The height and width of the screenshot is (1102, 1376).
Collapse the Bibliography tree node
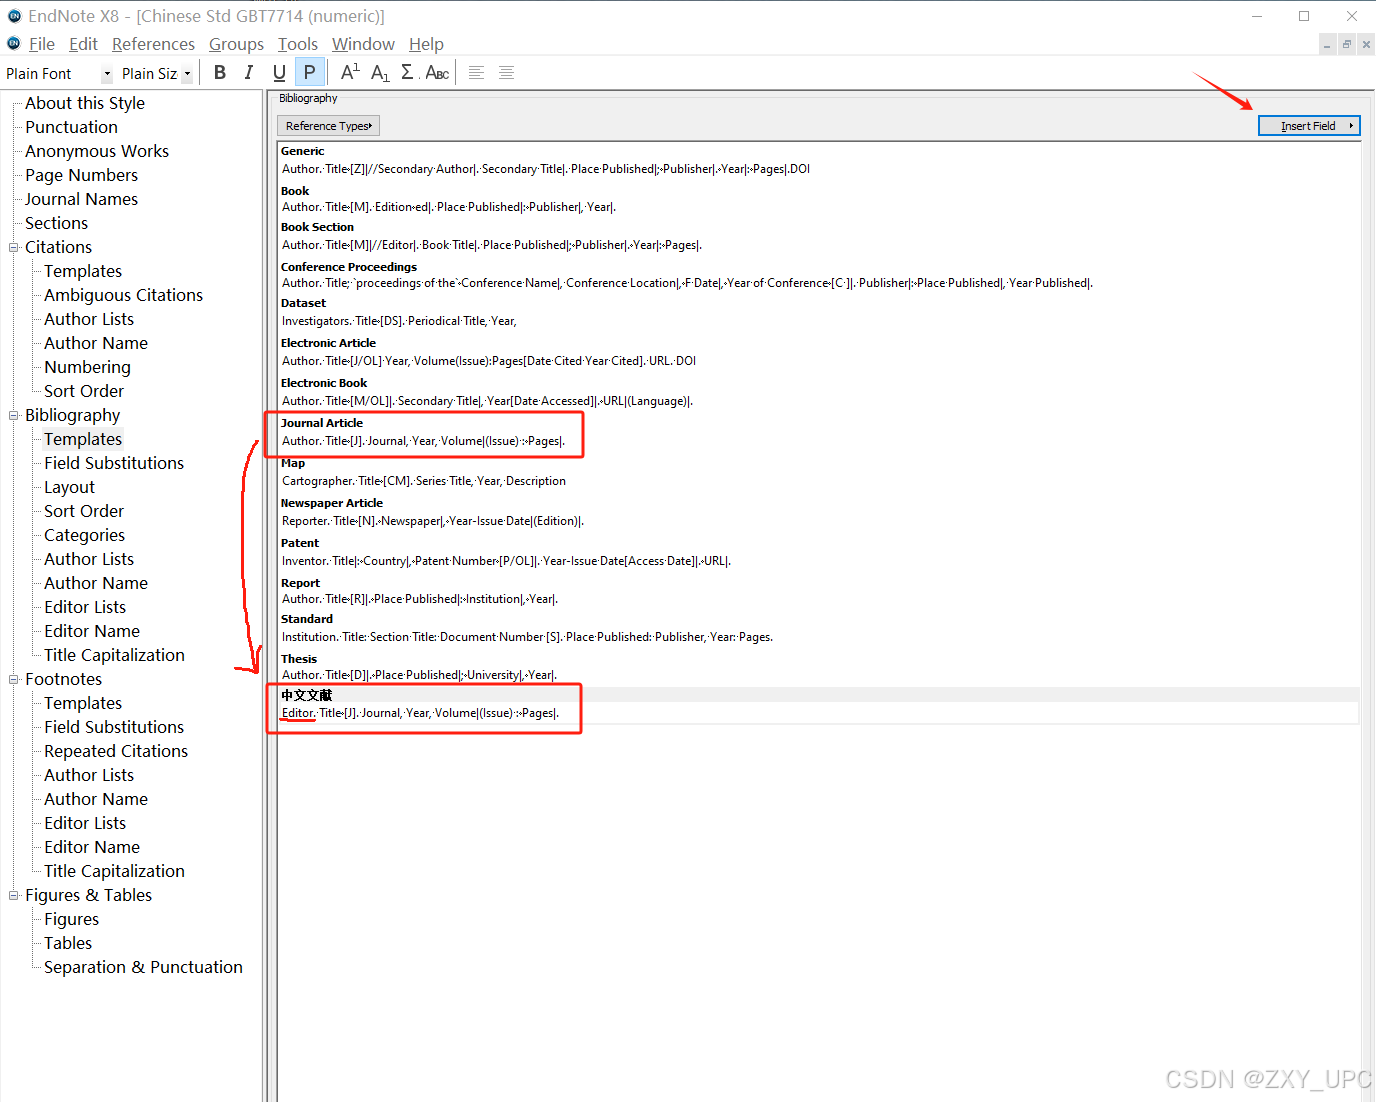coord(14,415)
